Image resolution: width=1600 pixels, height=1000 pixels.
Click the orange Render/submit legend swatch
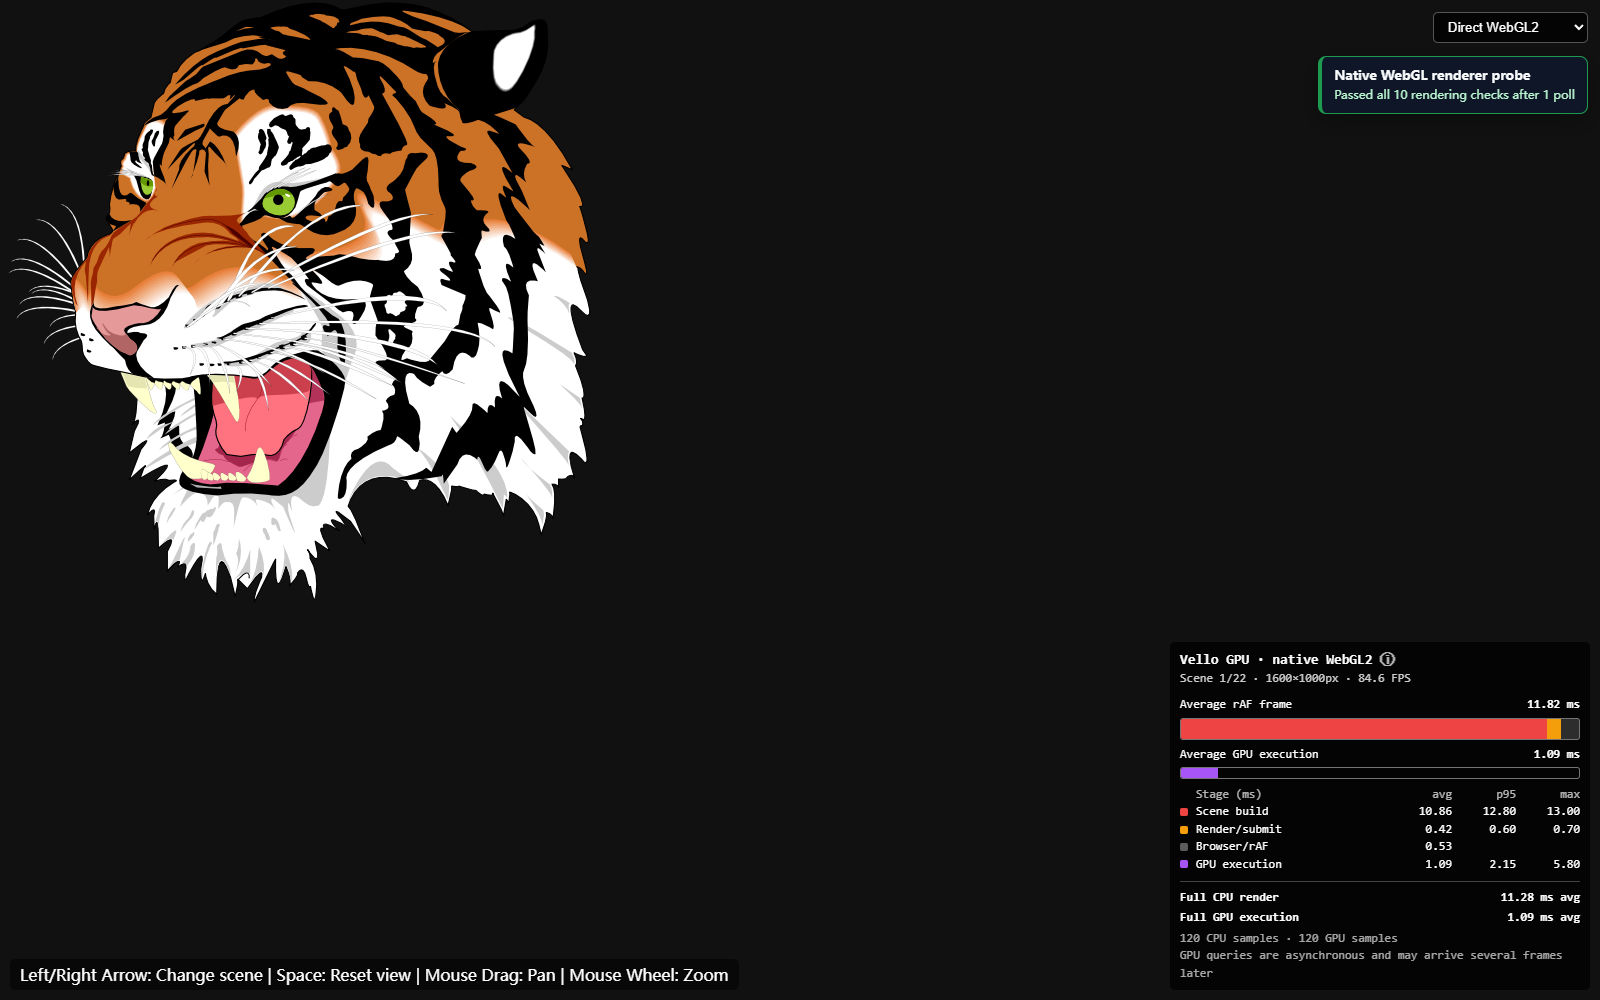[x=1184, y=830]
